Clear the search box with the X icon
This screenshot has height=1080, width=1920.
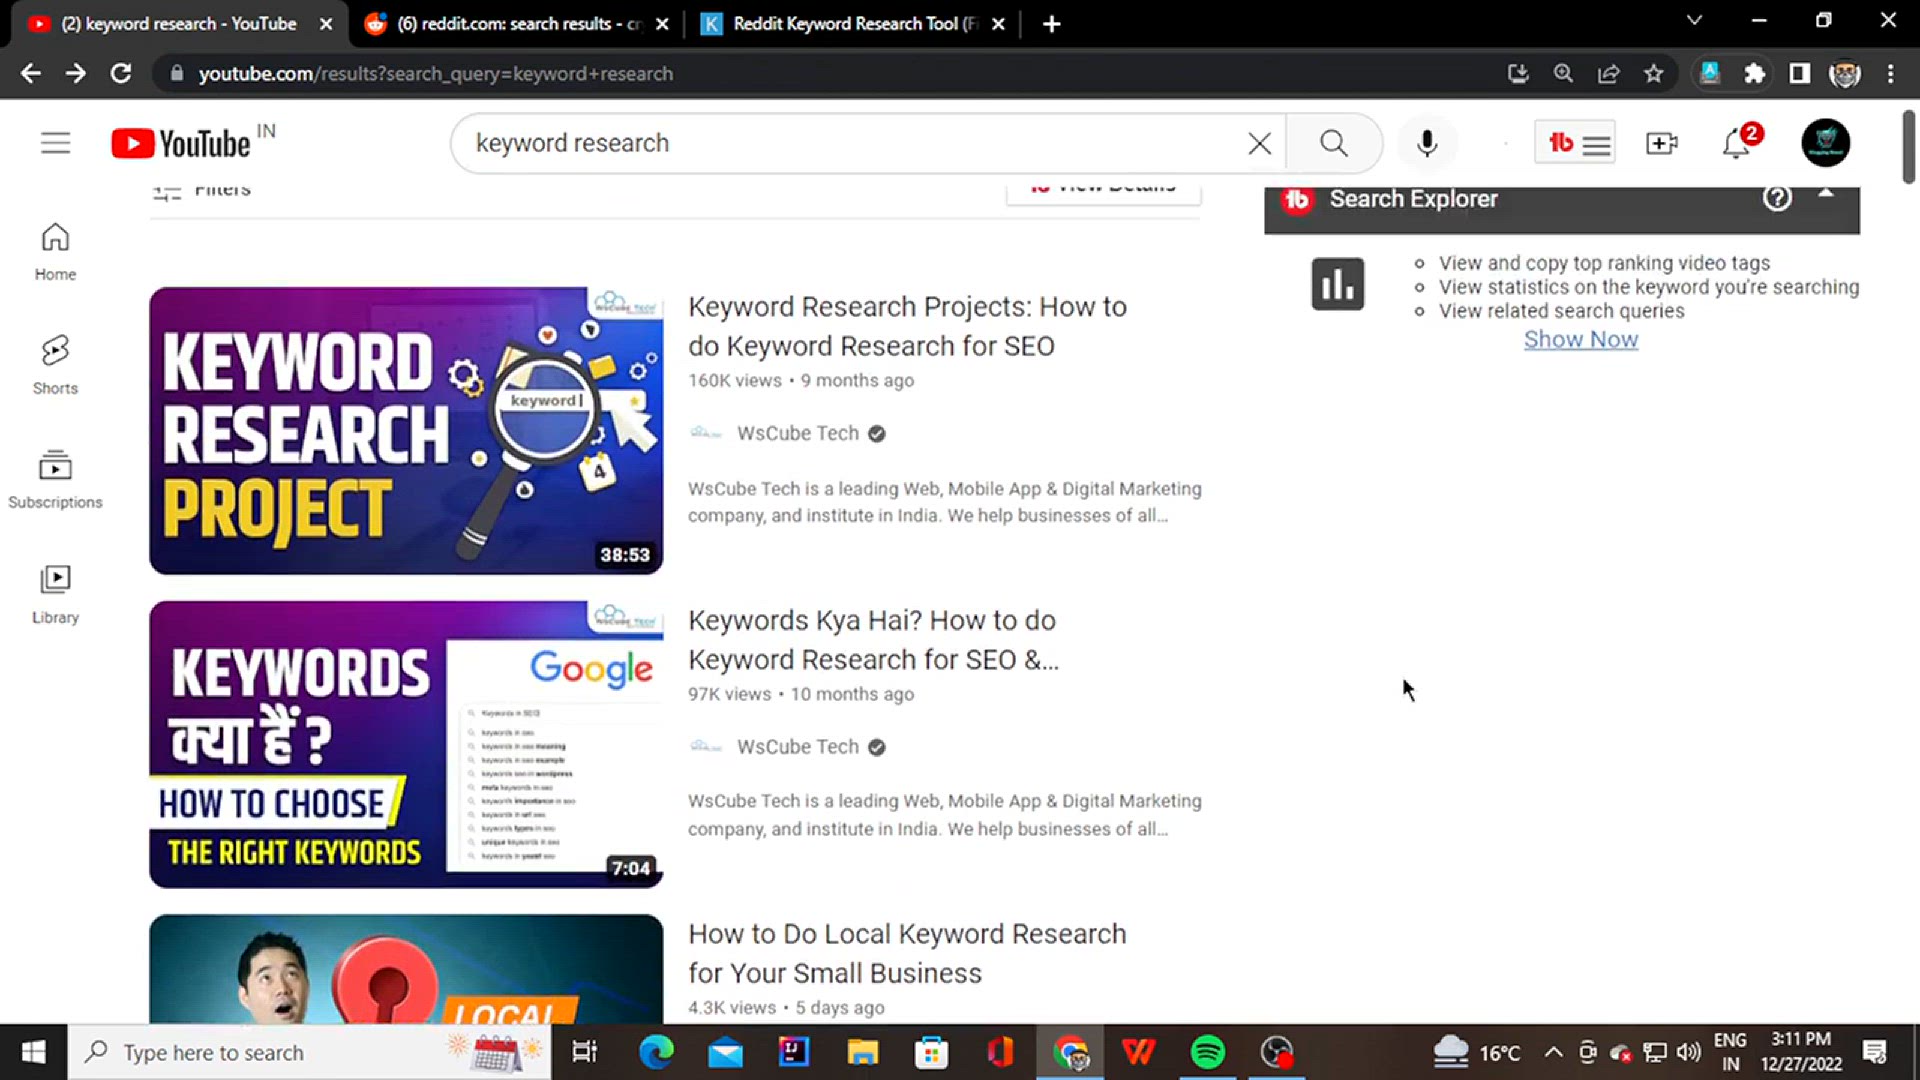point(1259,143)
